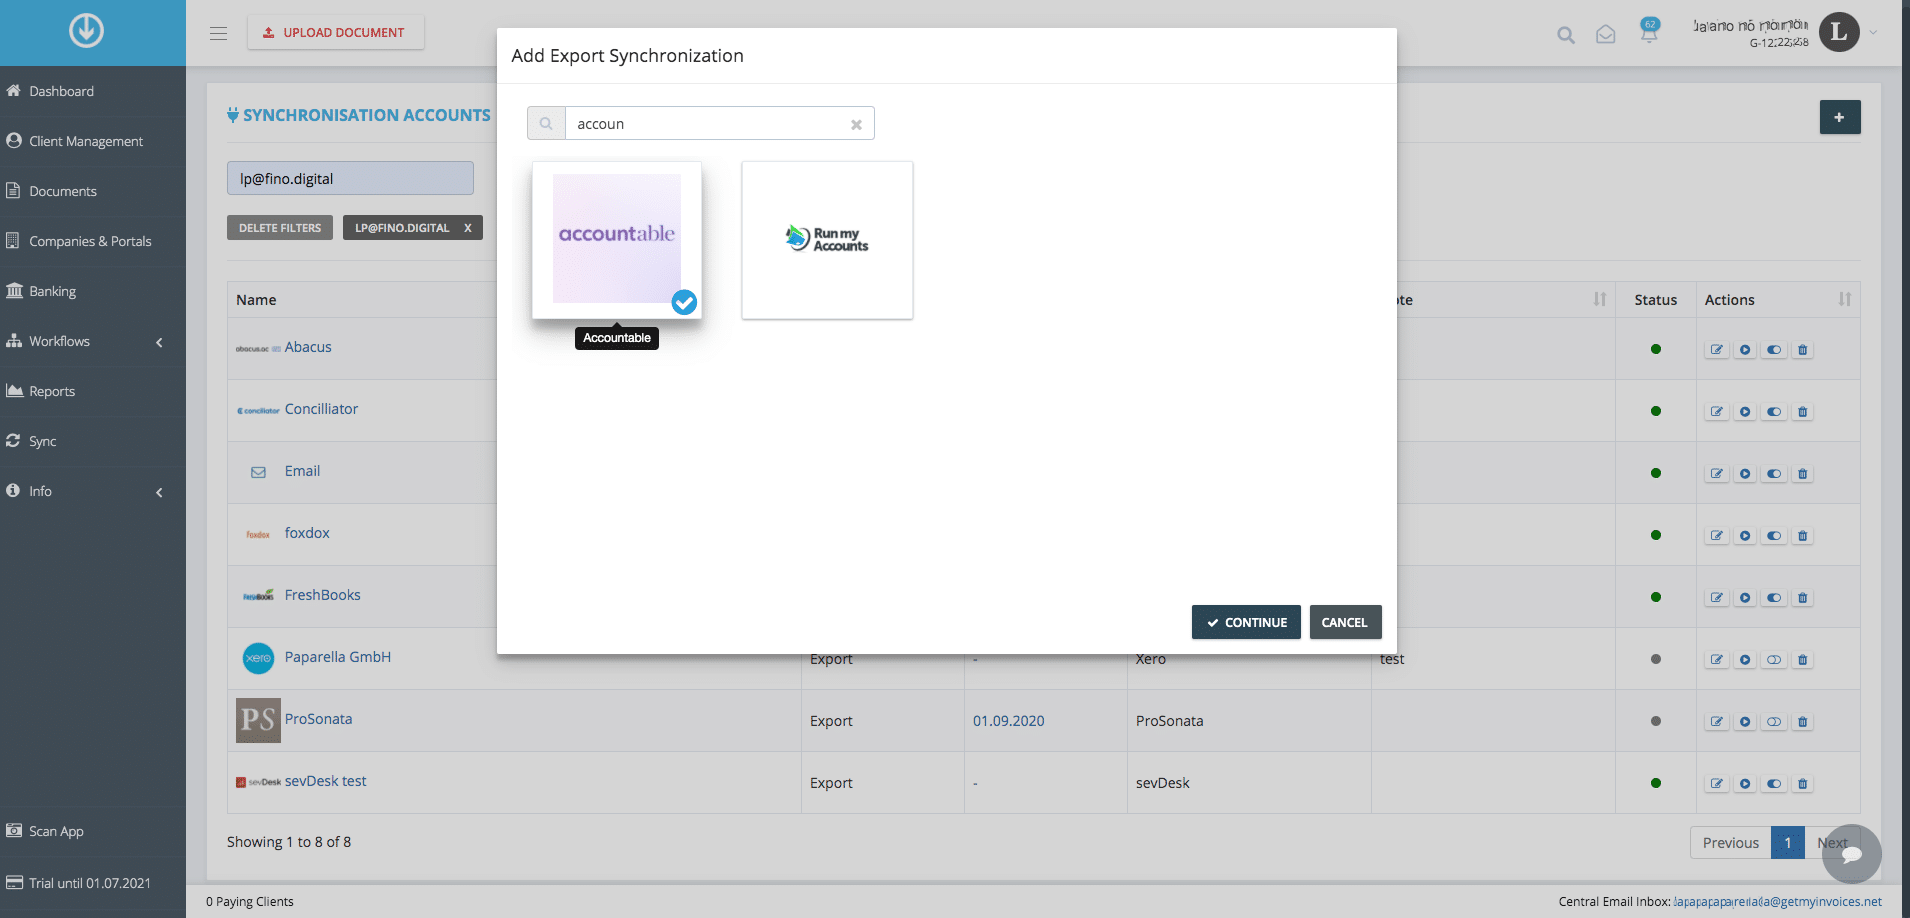This screenshot has width=1910, height=918.
Task: Click the dialog search input field
Action: tap(706, 124)
